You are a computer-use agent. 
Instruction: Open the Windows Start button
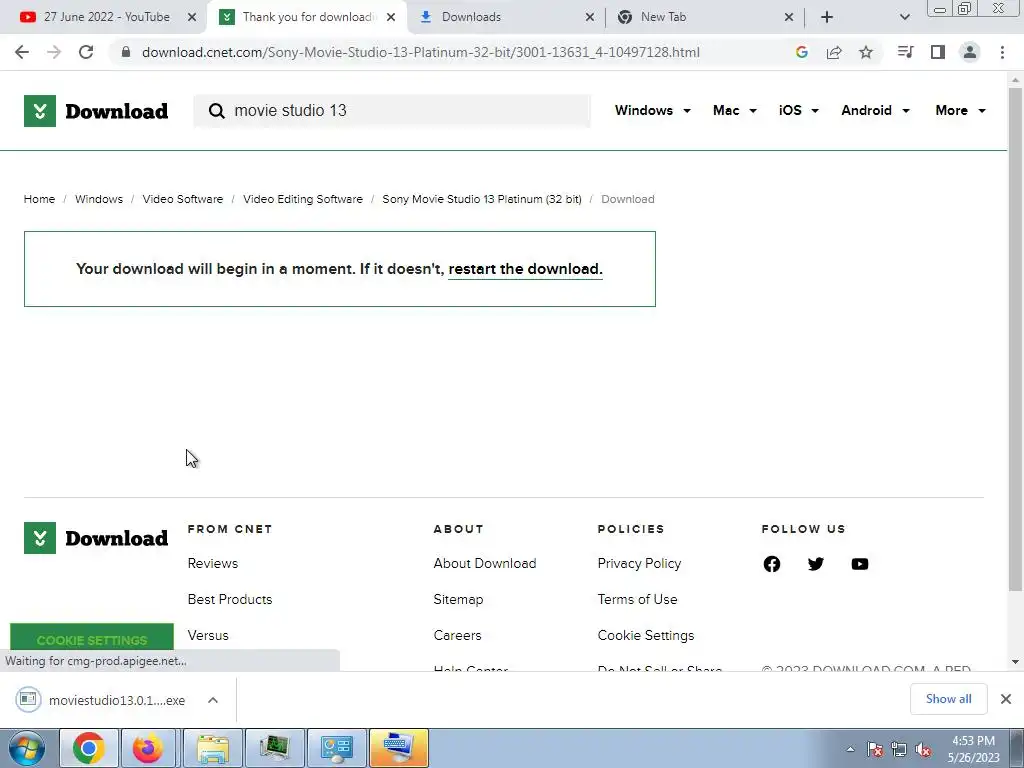[27, 748]
